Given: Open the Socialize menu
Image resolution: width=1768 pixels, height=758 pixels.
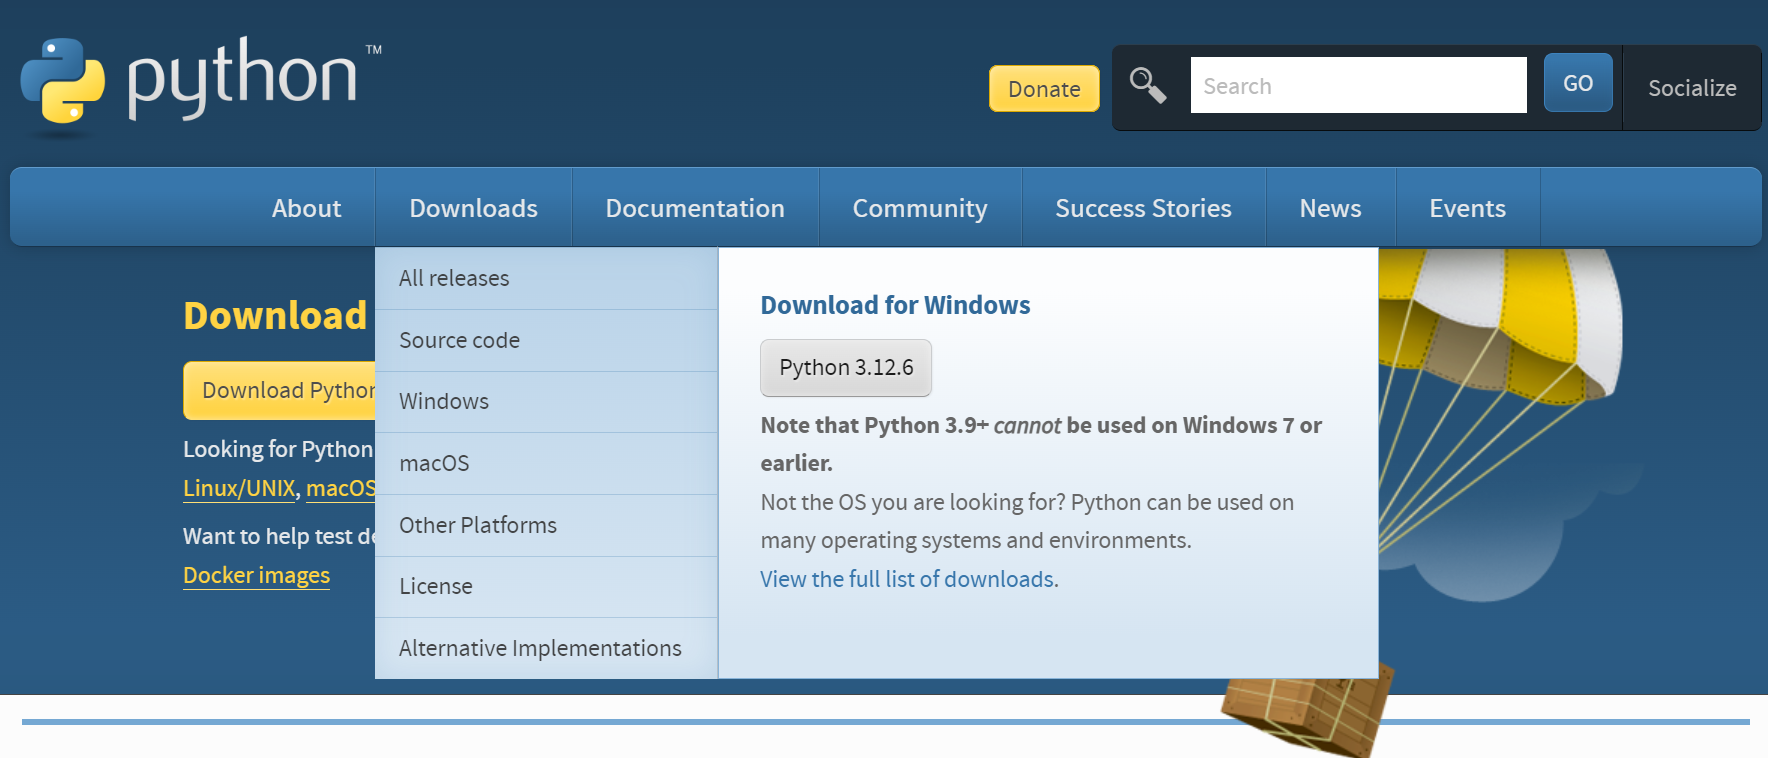Looking at the screenshot, I should 1692,88.
